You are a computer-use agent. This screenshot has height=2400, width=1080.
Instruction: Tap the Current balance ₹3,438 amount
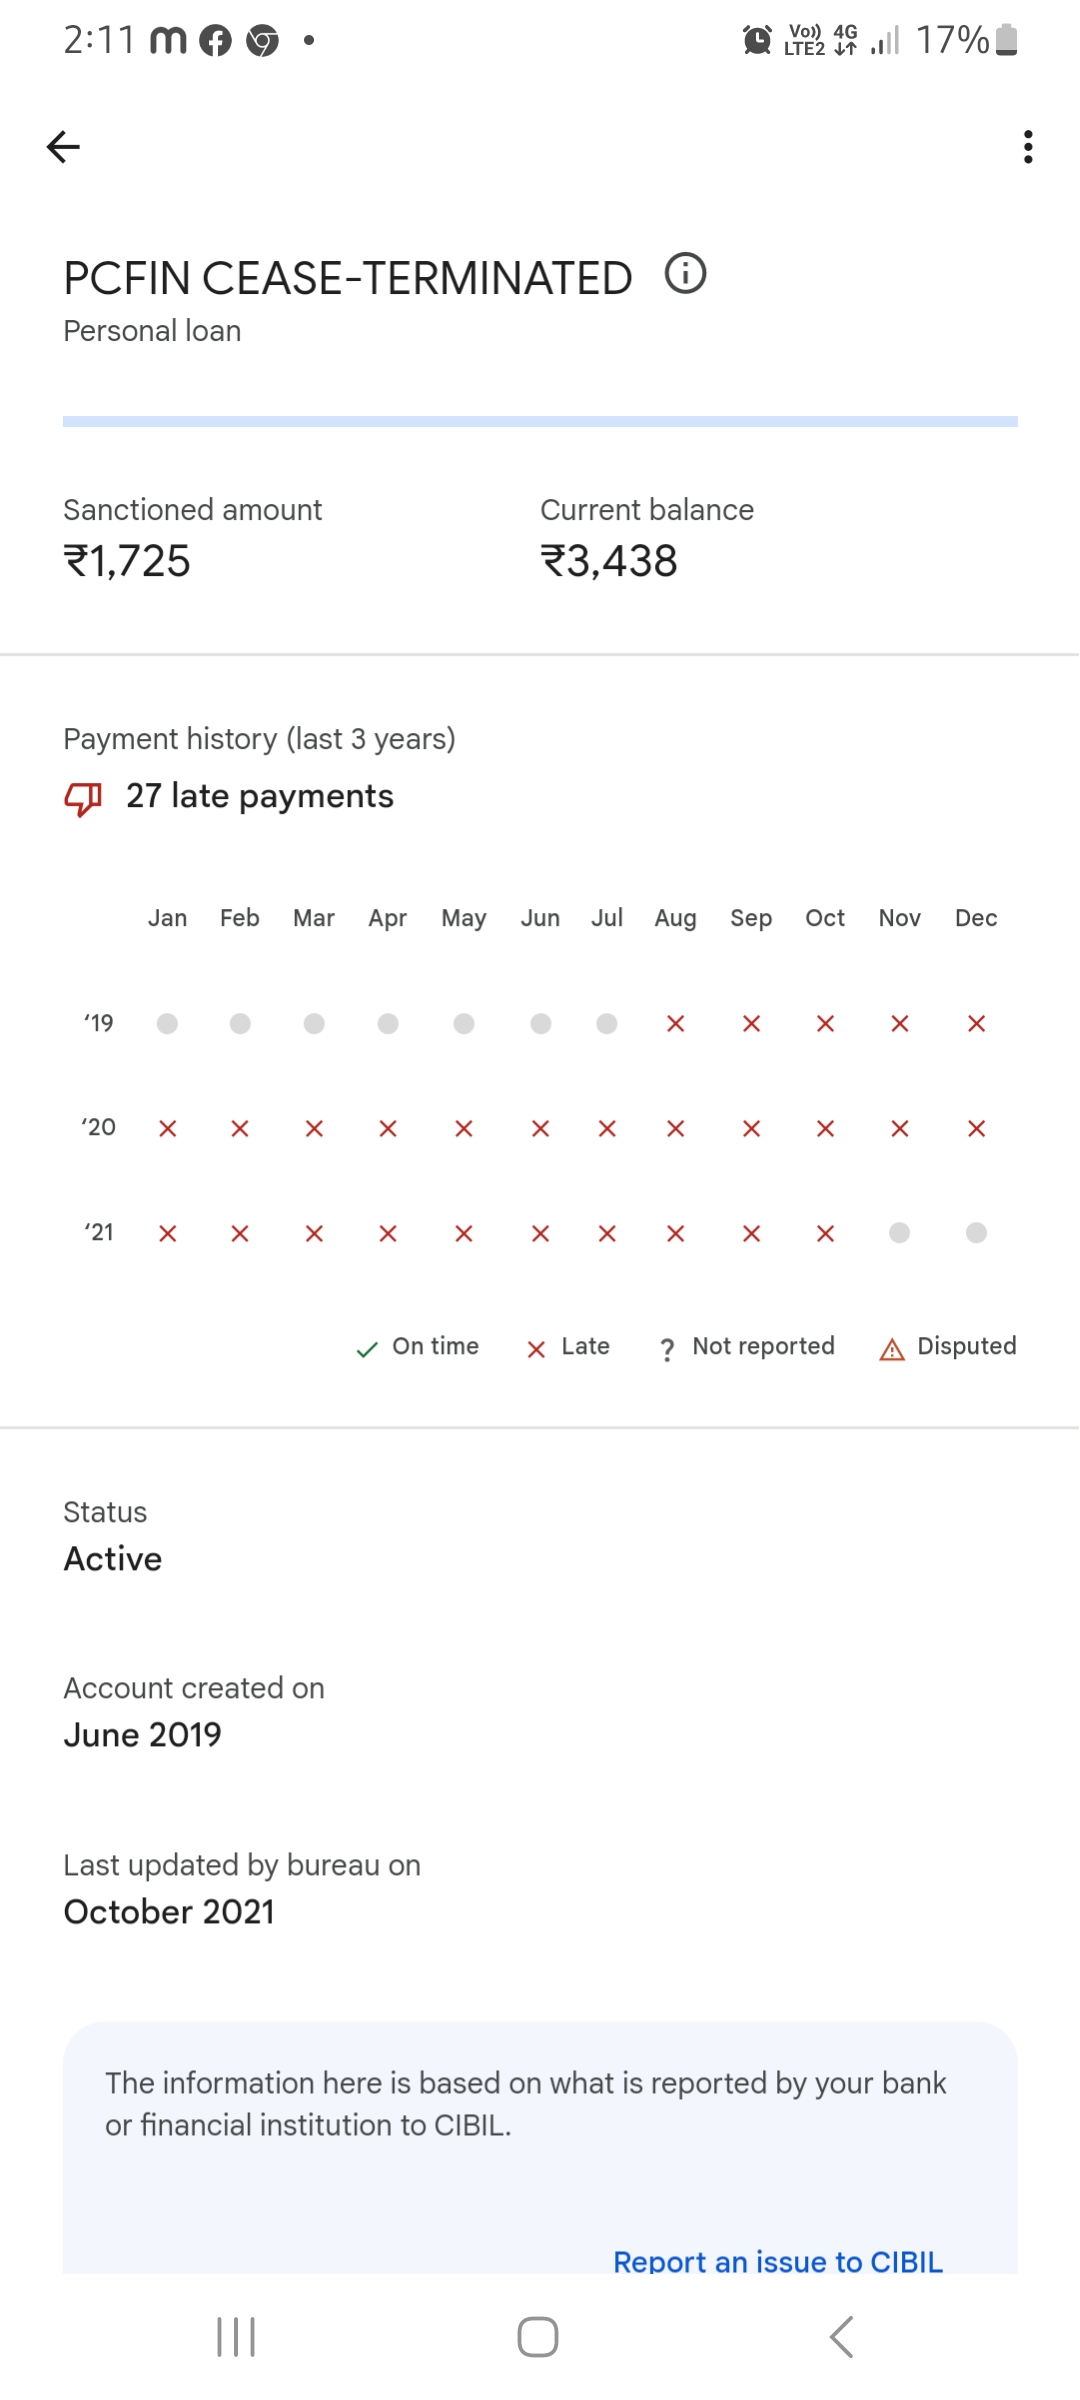(609, 561)
